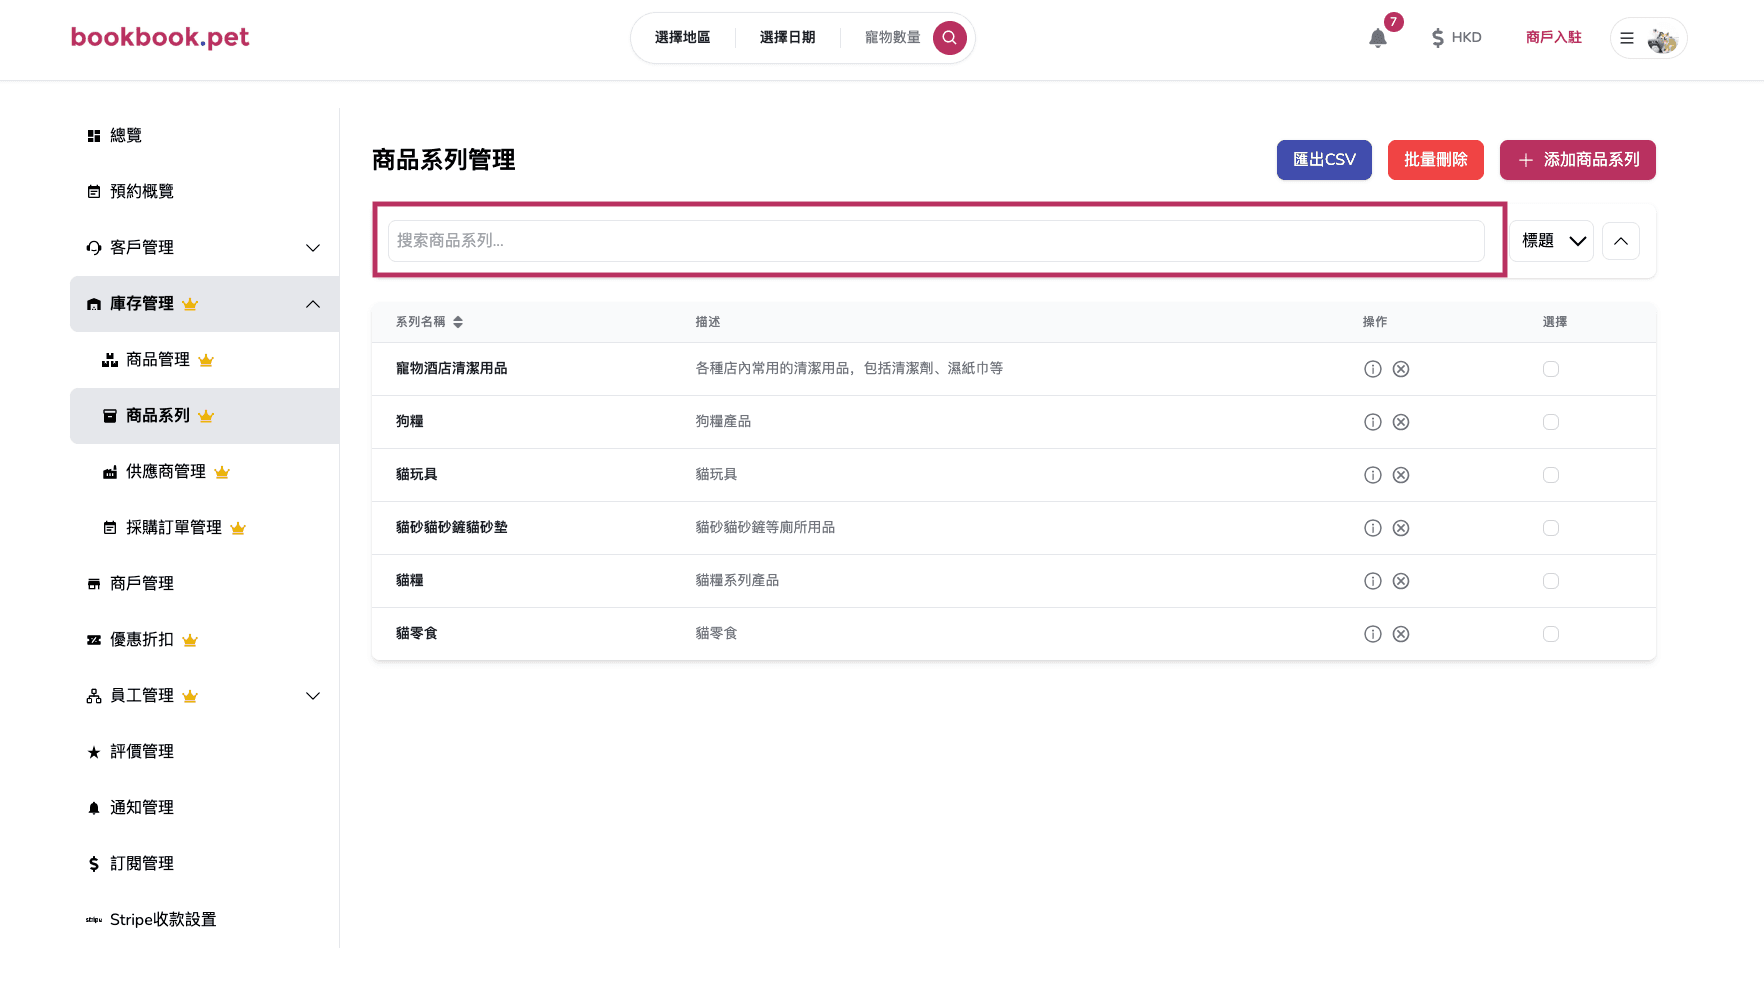
Task: Select the 寵物酒店清潔用品 checkbox
Action: 1551,369
